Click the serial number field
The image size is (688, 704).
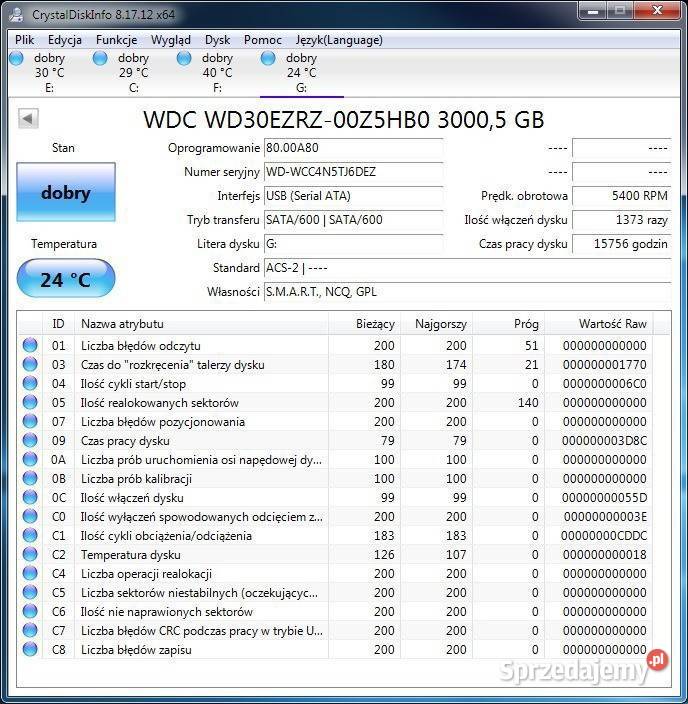pyautogui.click(x=352, y=172)
